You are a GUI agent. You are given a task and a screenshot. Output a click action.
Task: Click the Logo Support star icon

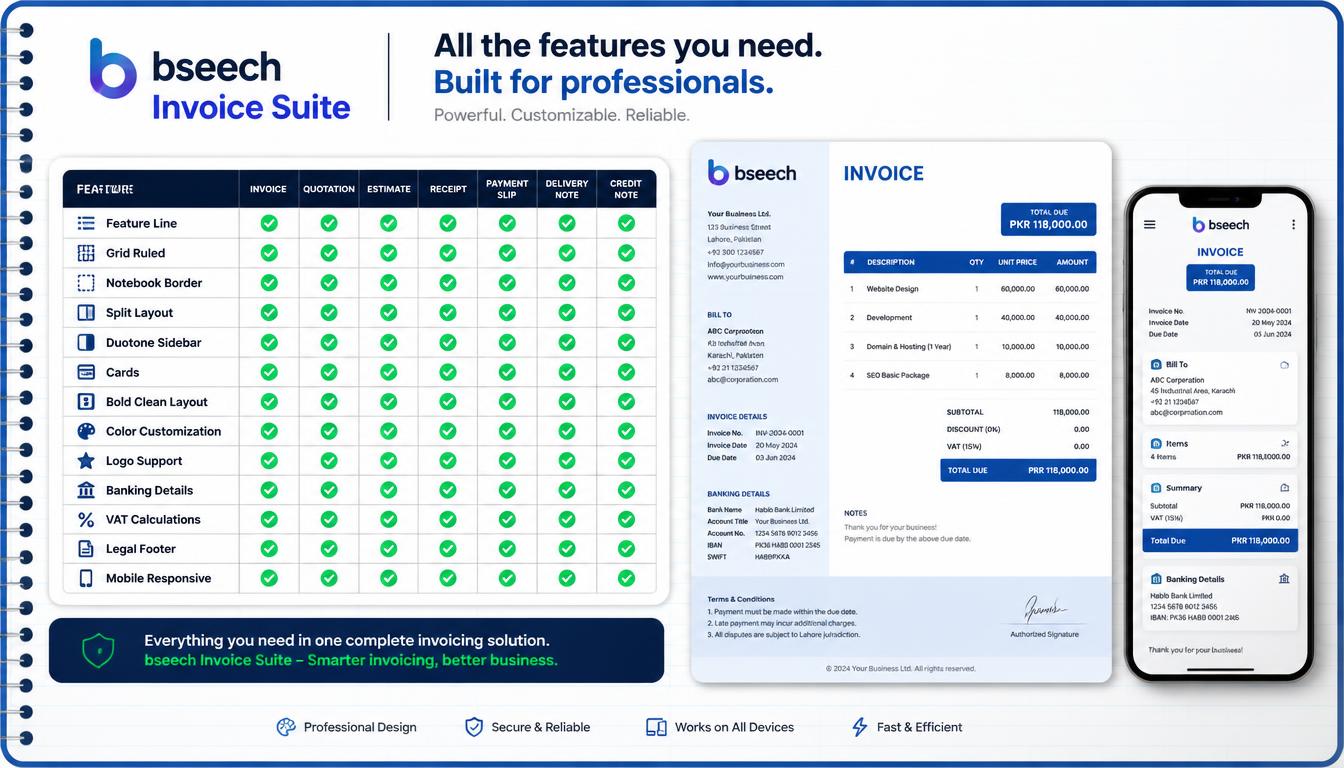click(86, 461)
